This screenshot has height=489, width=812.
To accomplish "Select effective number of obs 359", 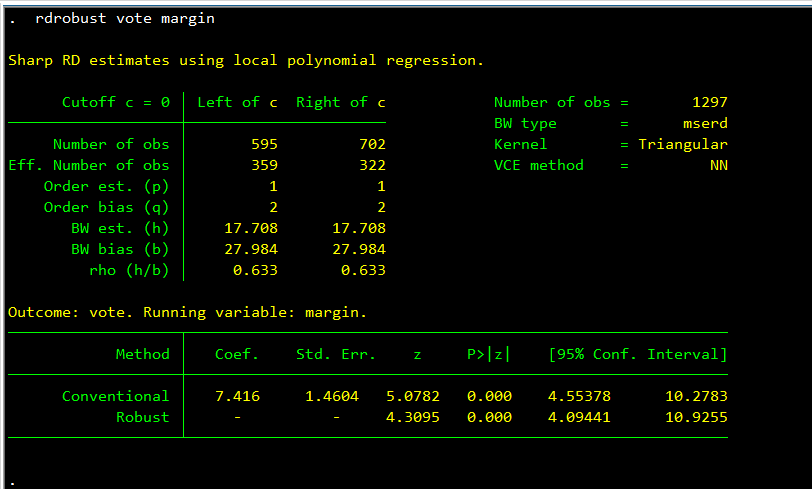I will 264,165.
